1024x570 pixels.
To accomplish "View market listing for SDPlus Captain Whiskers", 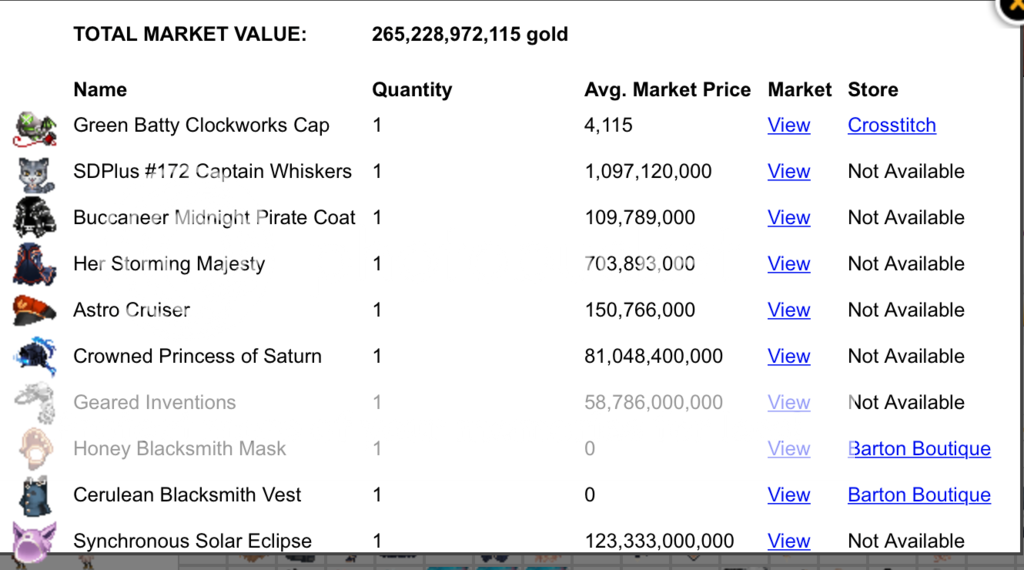I will [x=789, y=172].
